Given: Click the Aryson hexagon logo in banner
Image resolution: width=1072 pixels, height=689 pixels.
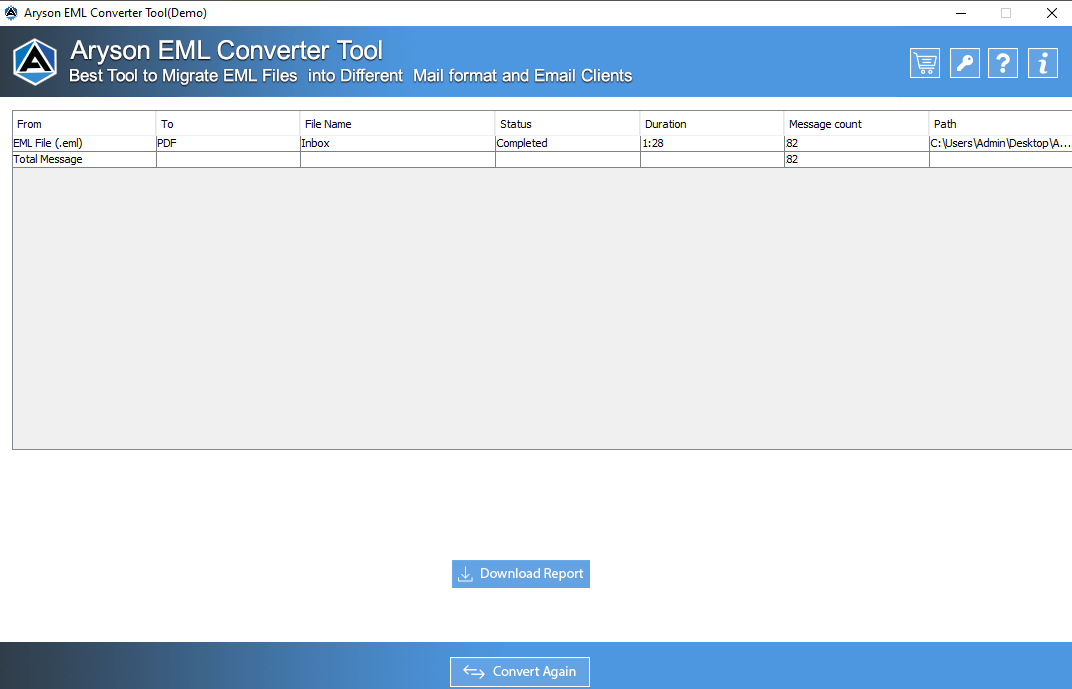Looking at the screenshot, I should pyautogui.click(x=35, y=62).
